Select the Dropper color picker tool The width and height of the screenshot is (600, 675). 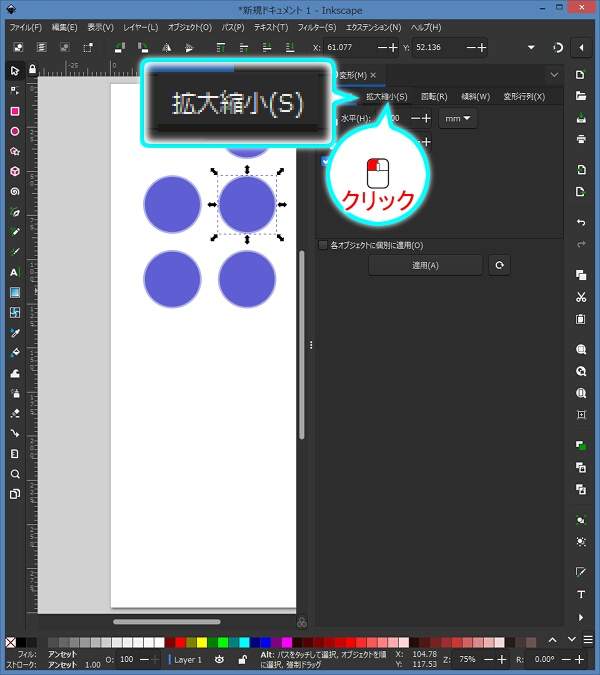[15, 333]
